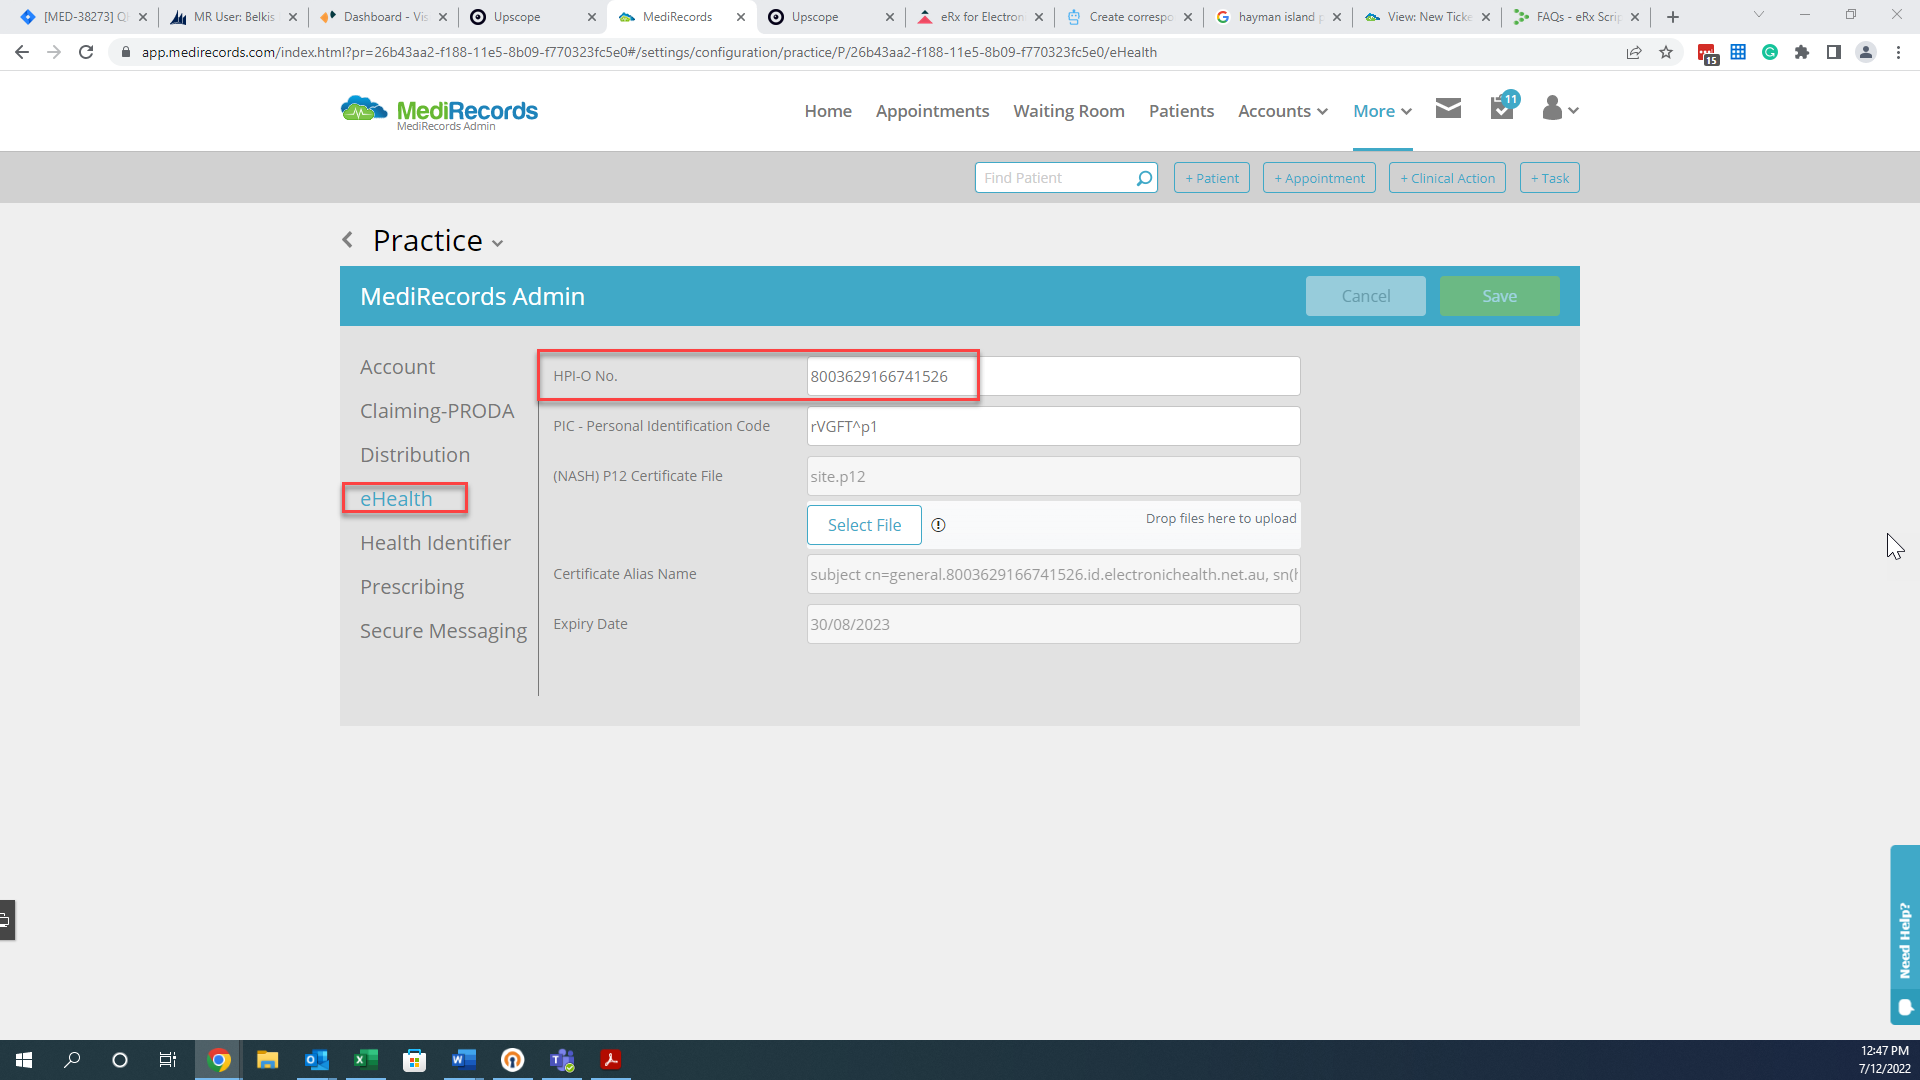Select Prescribing section

412,587
